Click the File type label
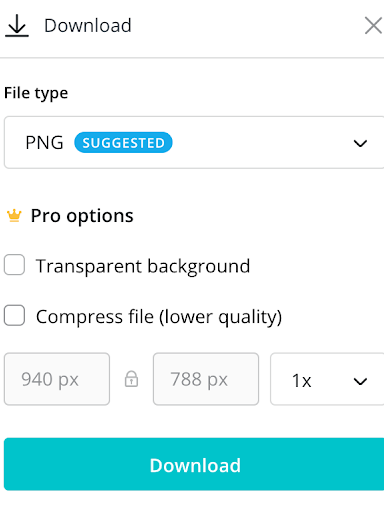This screenshot has height=512, width=384. pyautogui.click(x=36, y=93)
